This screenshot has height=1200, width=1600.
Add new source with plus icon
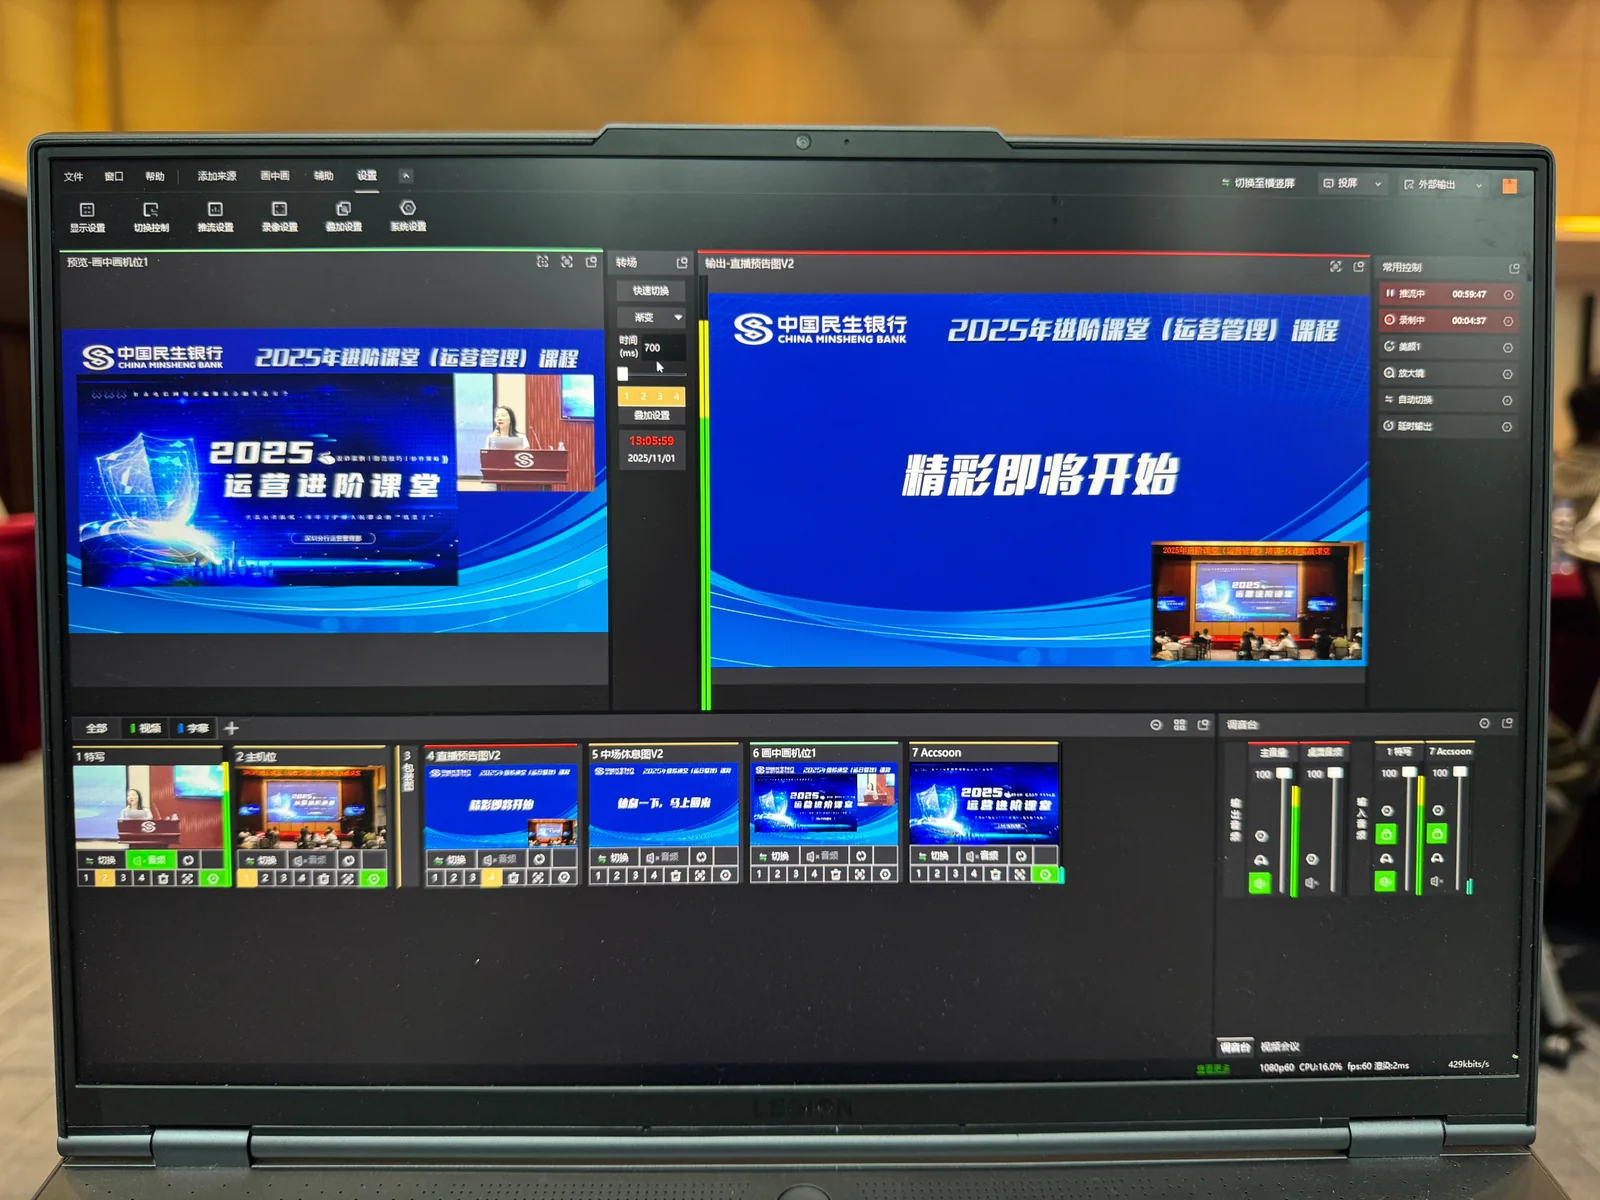pyautogui.click(x=231, y=728)
